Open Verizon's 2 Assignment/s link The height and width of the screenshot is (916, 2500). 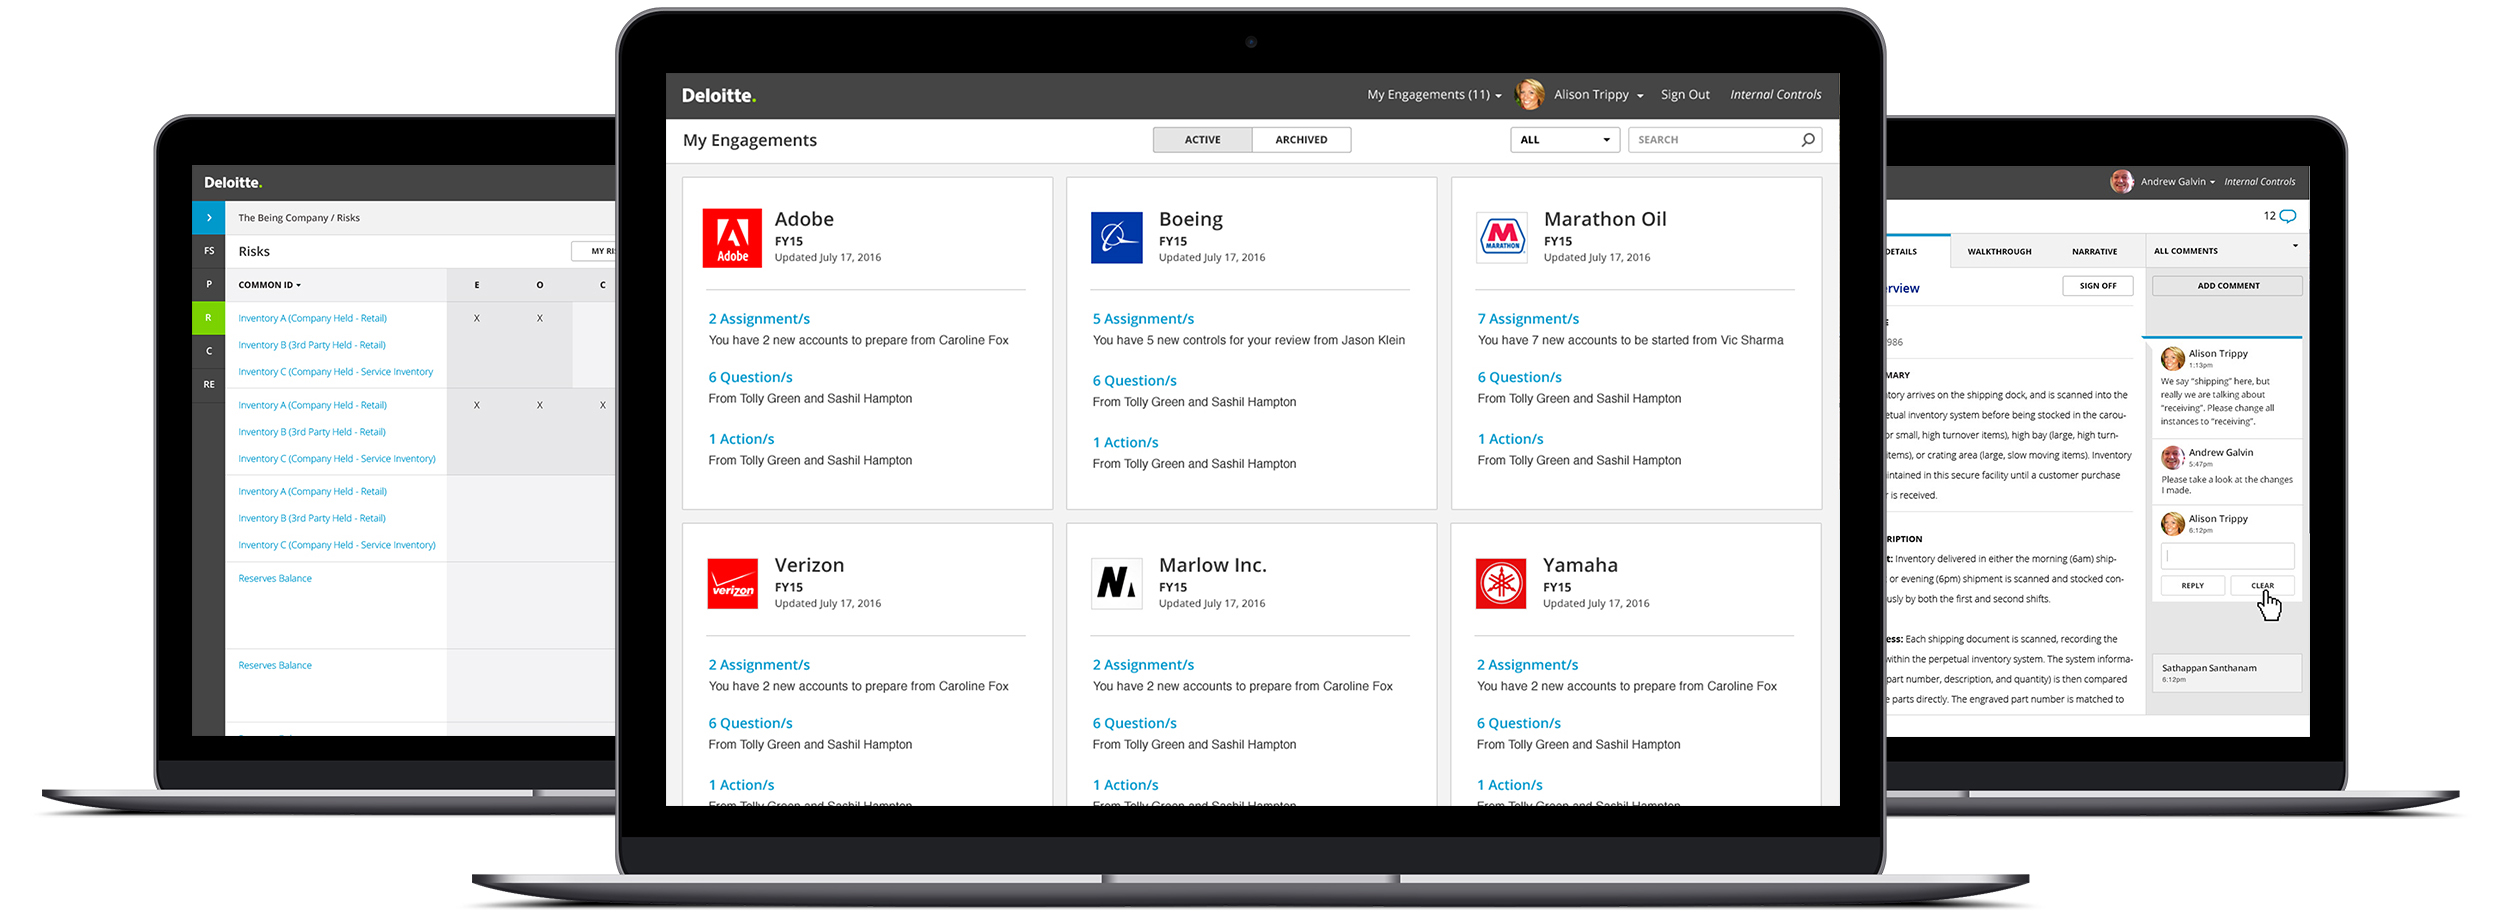point(759,665)
